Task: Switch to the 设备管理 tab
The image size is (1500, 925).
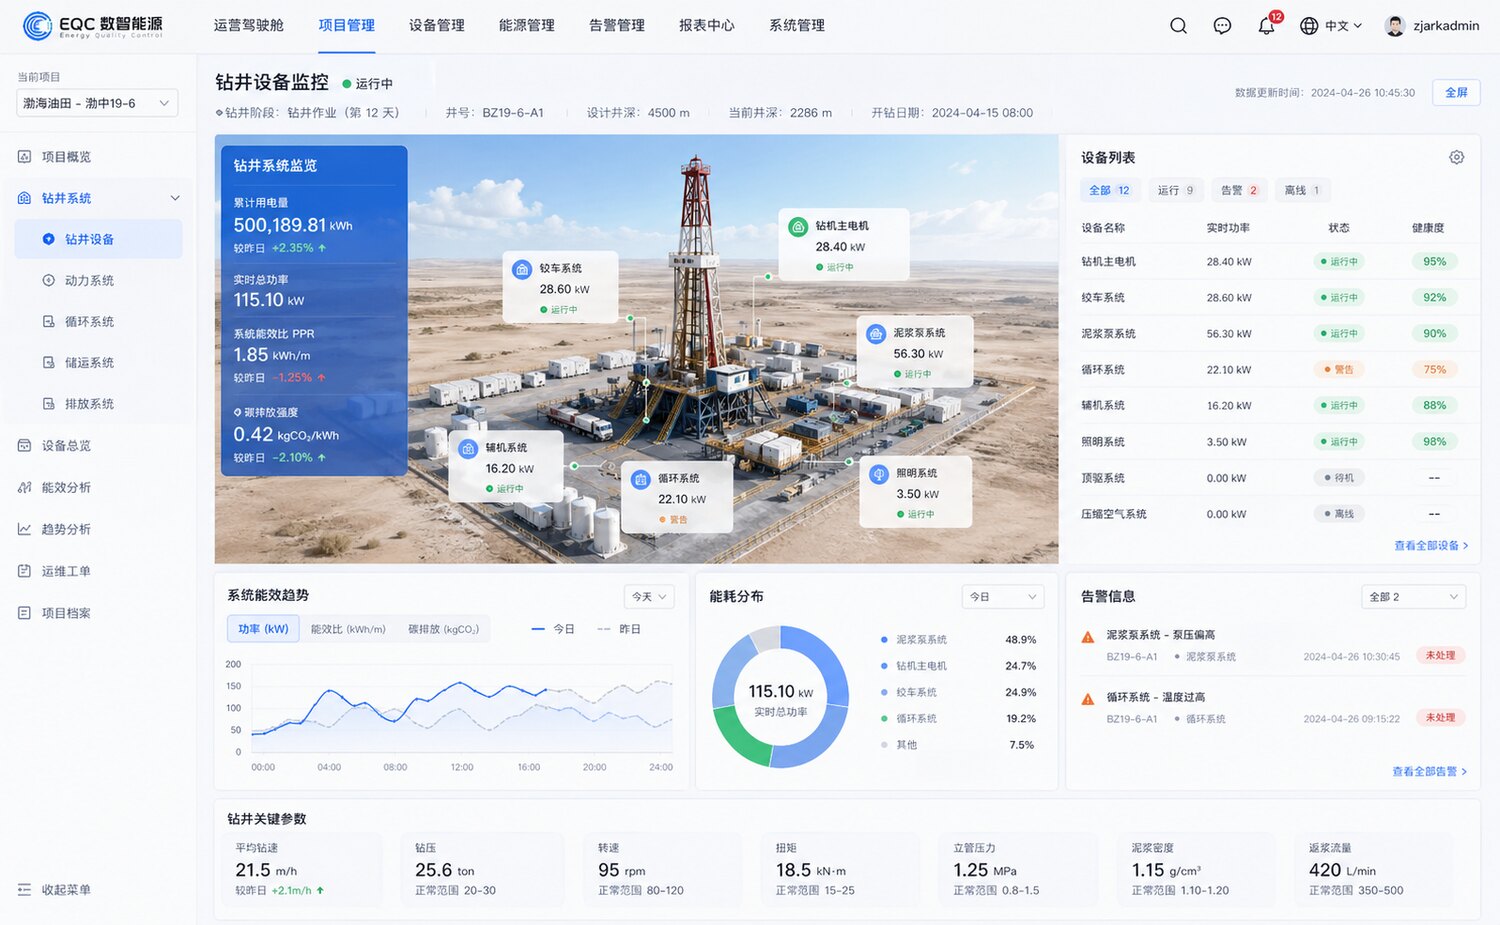Action: 436,25
